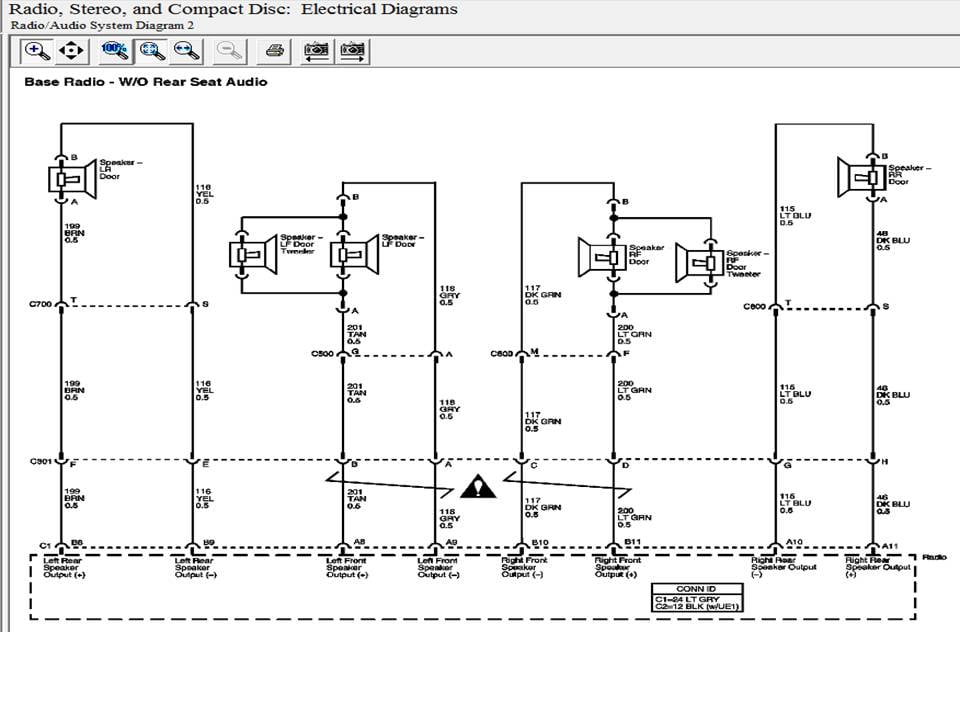Set zoom to 100% magnifier

[x=115, y=51]
